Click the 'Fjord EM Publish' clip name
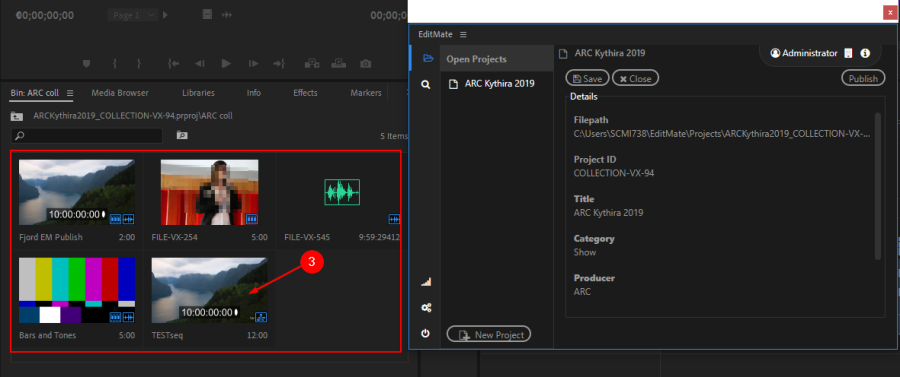The height and width of the screenshot is (377, 900). click(x=51, y=237)
